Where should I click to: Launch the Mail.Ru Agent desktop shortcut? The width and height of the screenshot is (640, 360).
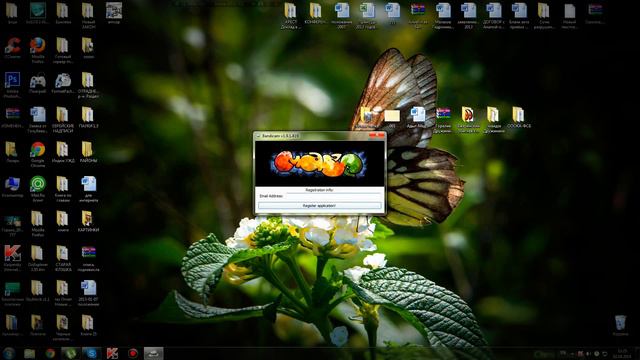tap(38, 189)
